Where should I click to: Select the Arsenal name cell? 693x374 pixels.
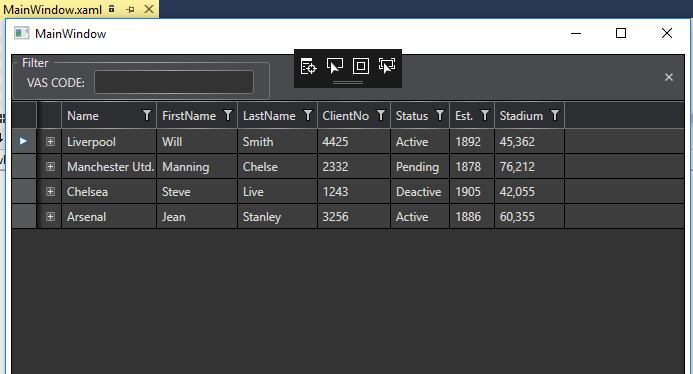[109, 217]
